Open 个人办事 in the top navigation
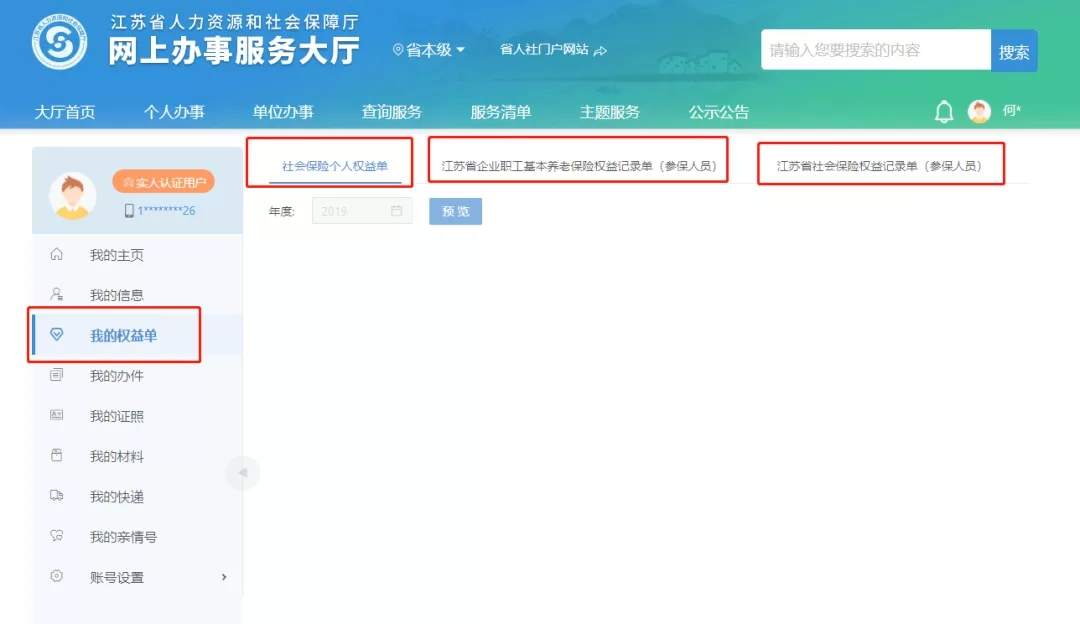The height and width of the screenshot is (624, 1080). pyautogui.click(x=174, y=112)
